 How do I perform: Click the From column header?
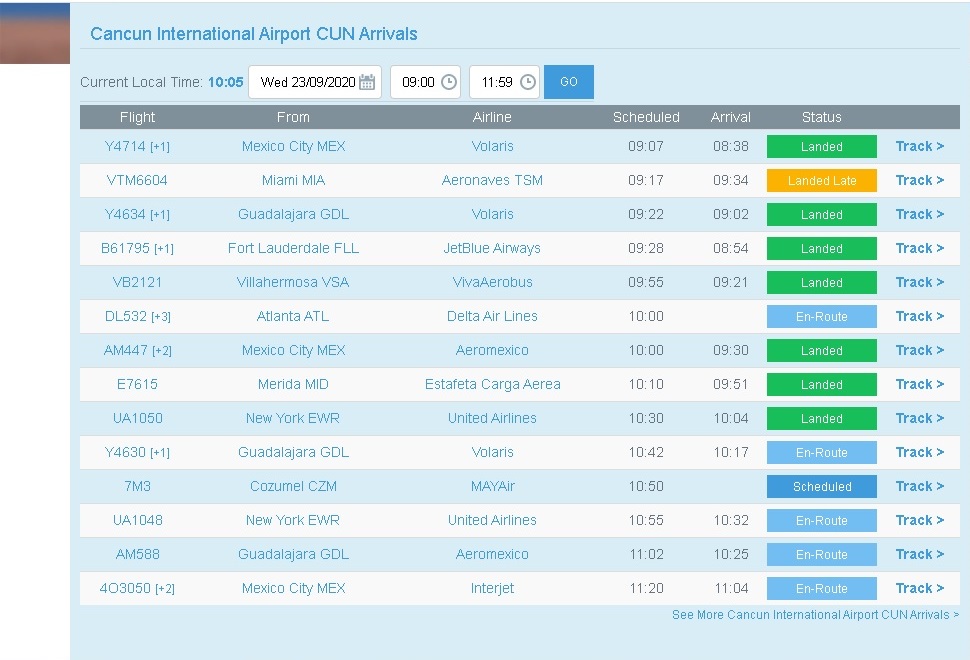pos(293,117)
